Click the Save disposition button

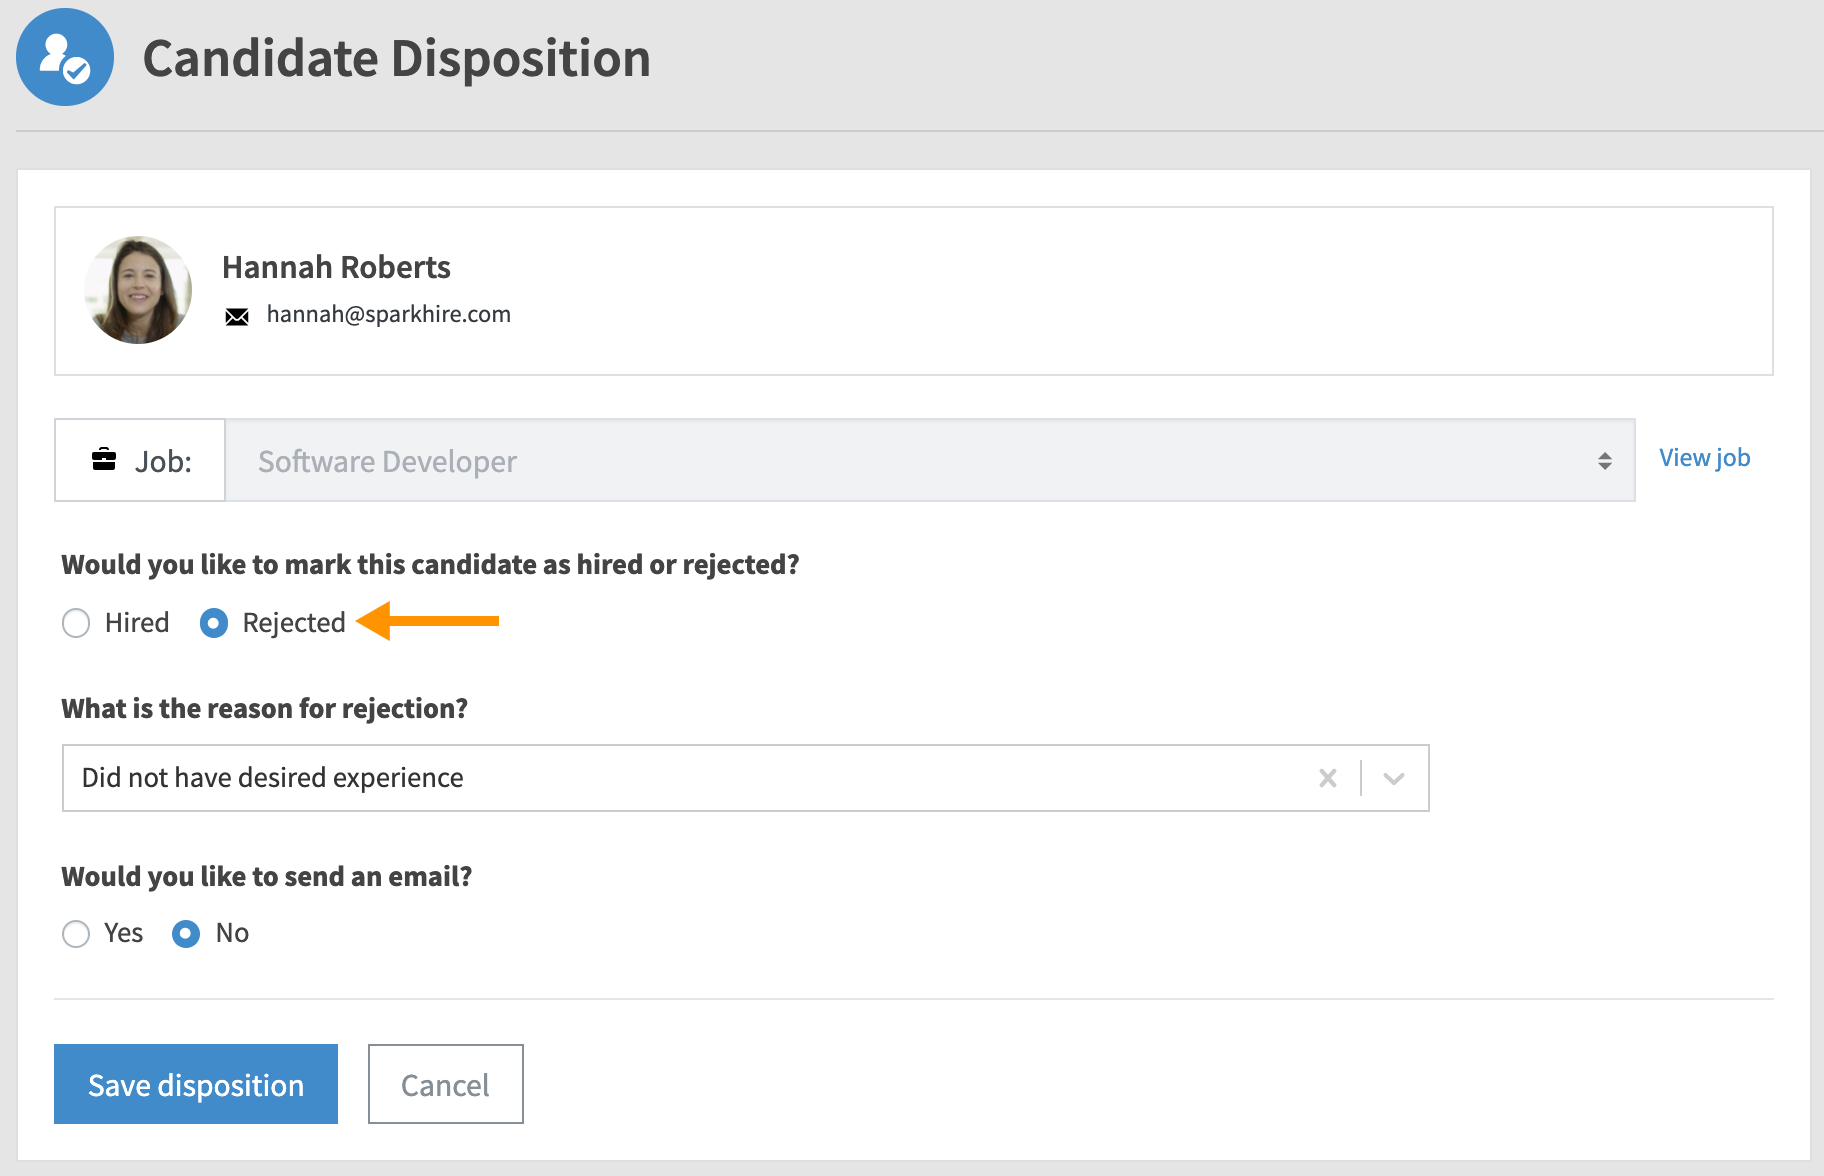click(196, 1084)
